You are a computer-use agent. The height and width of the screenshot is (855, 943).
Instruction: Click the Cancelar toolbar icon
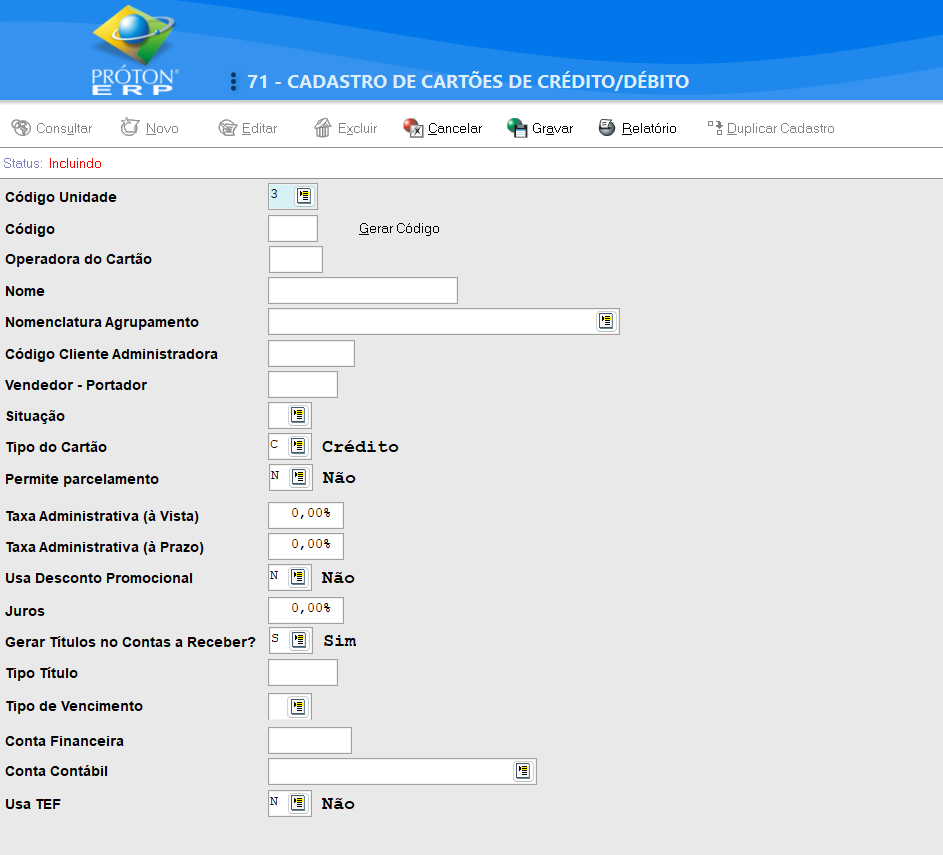[413, 128]
